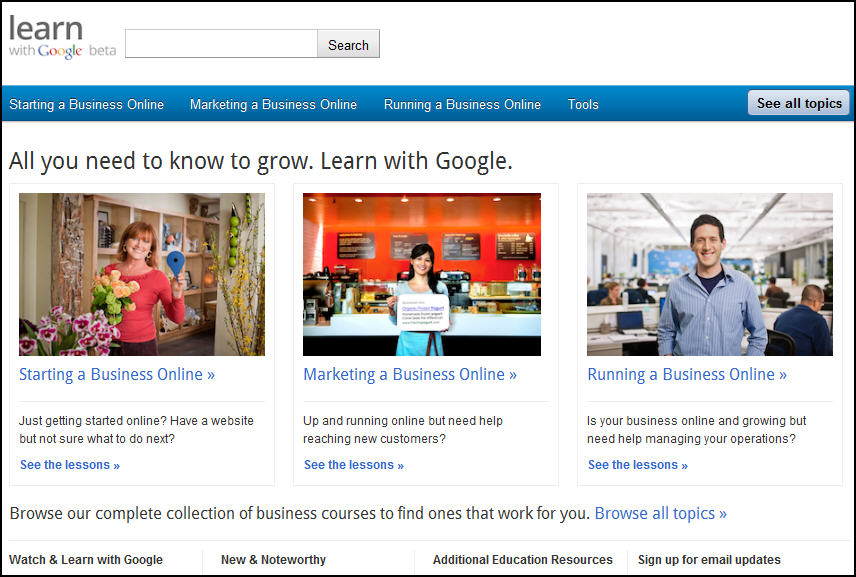Open the office man photo thumbnail

[710, 274]
